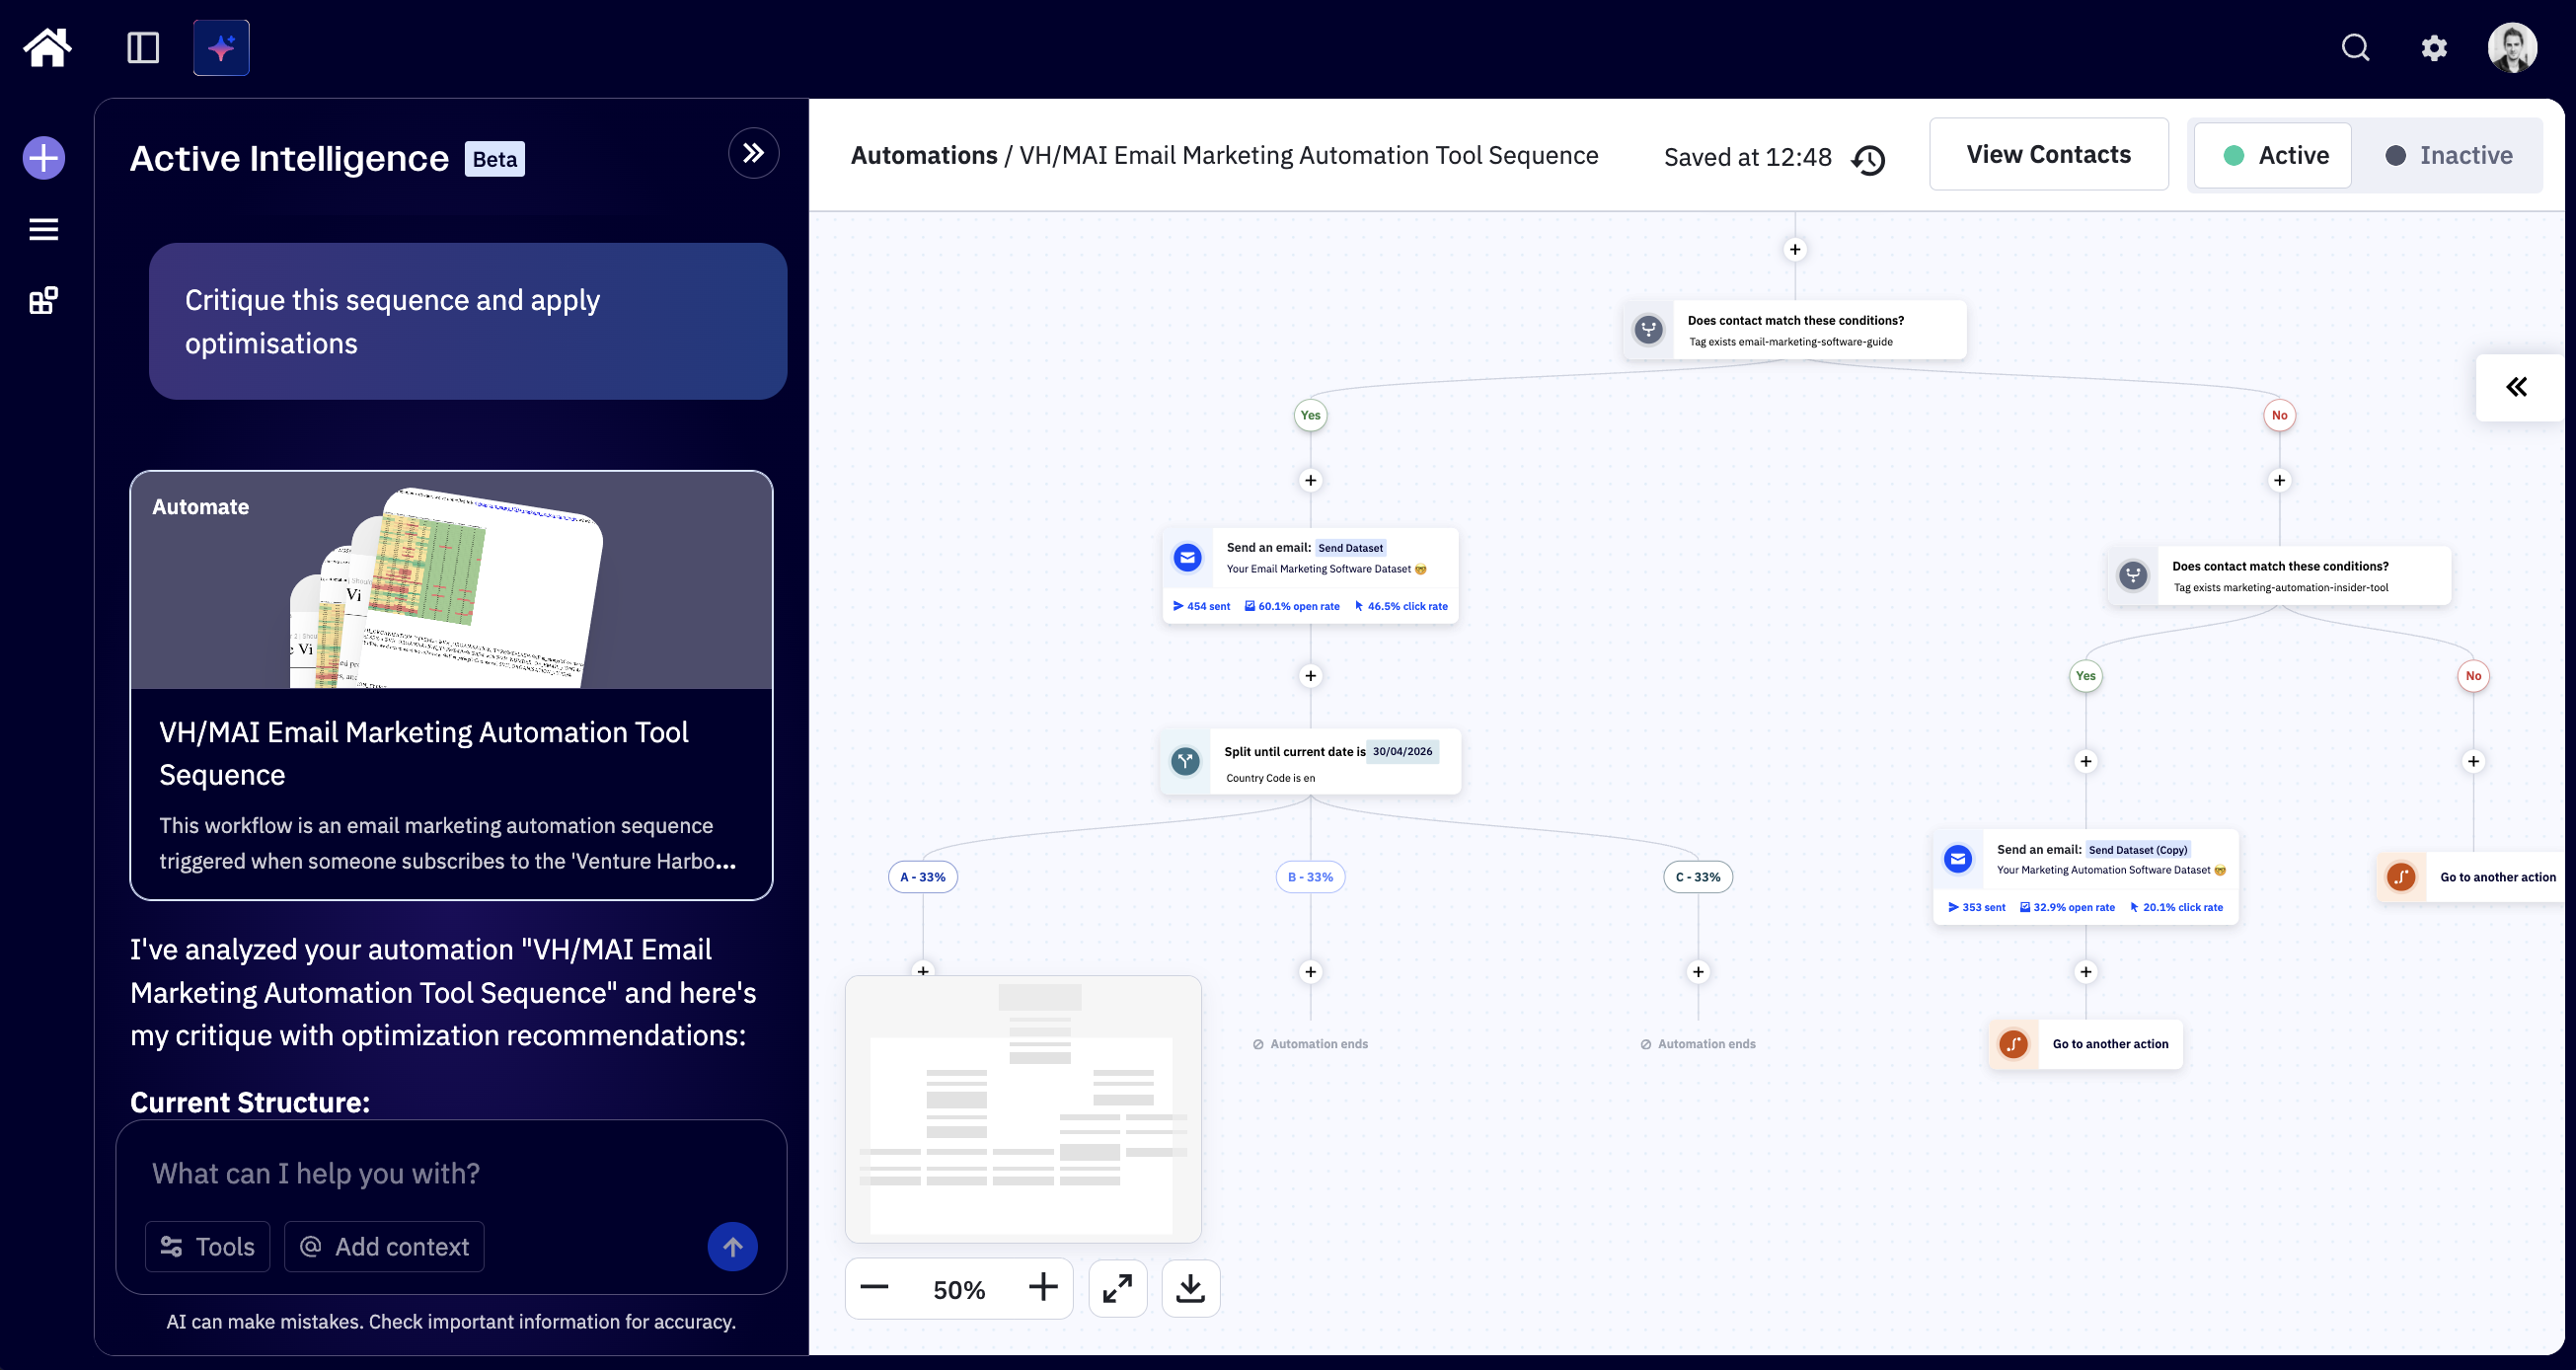
Task: Open Go to another action node at right edge
Action: point(2470,877)
